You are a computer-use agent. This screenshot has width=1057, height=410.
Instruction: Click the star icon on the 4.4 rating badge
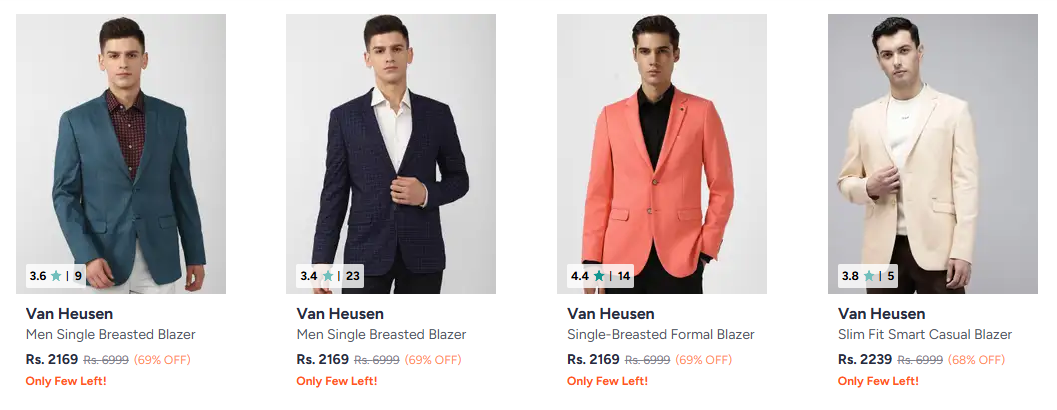point(598,276)
